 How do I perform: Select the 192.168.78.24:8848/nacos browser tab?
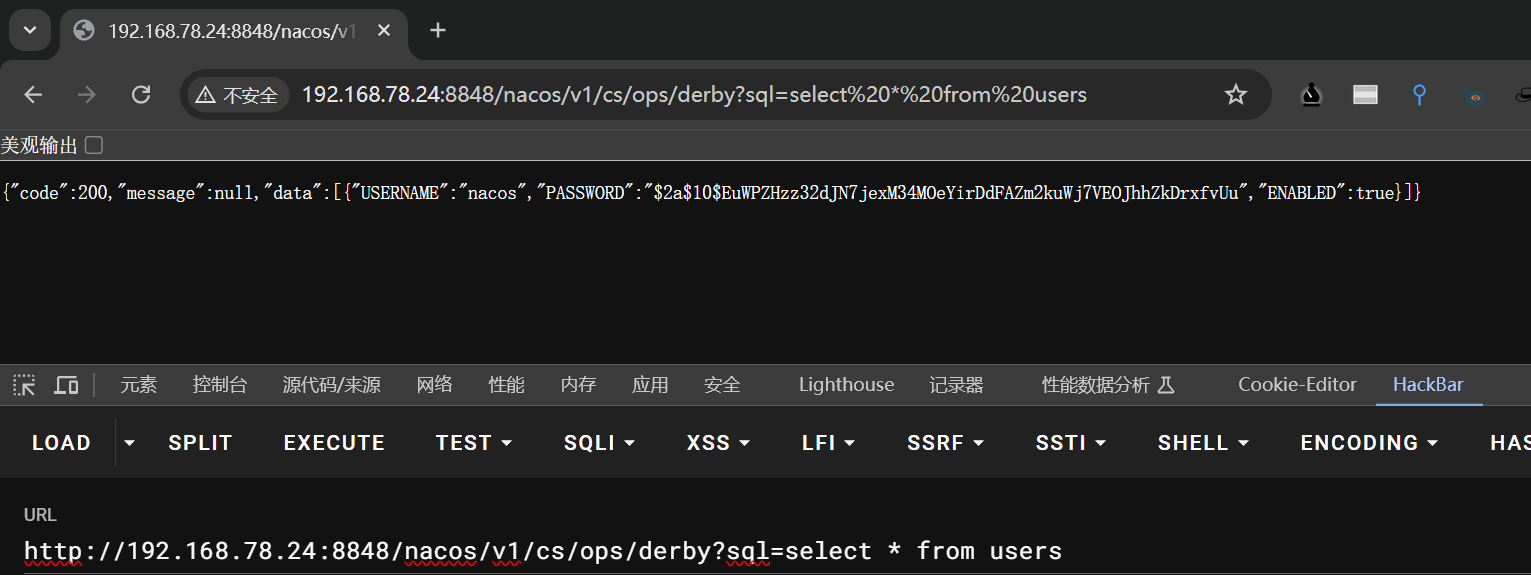click(x=232, y=31)
